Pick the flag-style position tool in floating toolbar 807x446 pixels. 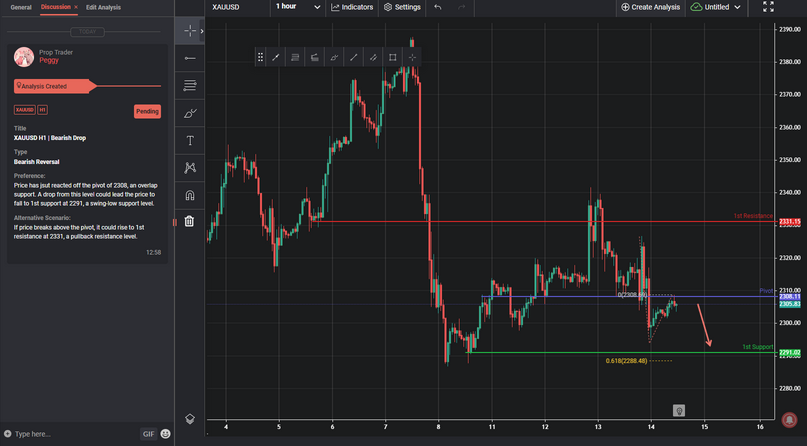point(314,58)
